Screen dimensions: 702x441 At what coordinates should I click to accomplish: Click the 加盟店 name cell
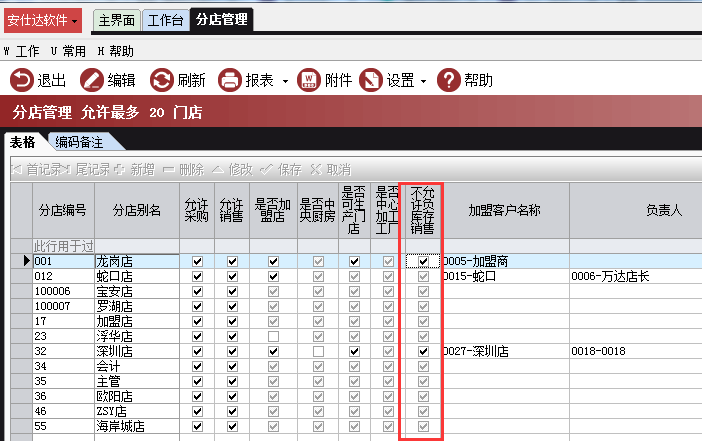(137, 321)
